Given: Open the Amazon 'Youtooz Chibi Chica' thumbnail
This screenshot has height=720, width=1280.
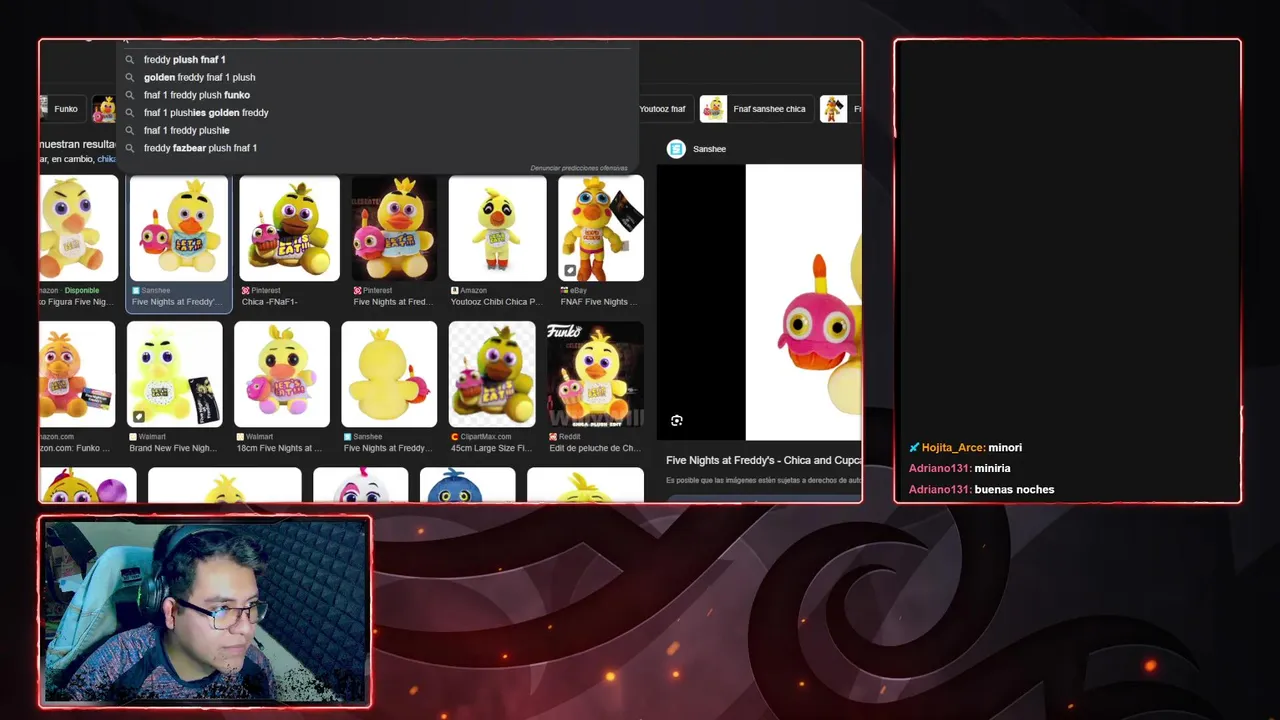Looking at the screenshot, I should pyautogui.click(x=498, y=229).
